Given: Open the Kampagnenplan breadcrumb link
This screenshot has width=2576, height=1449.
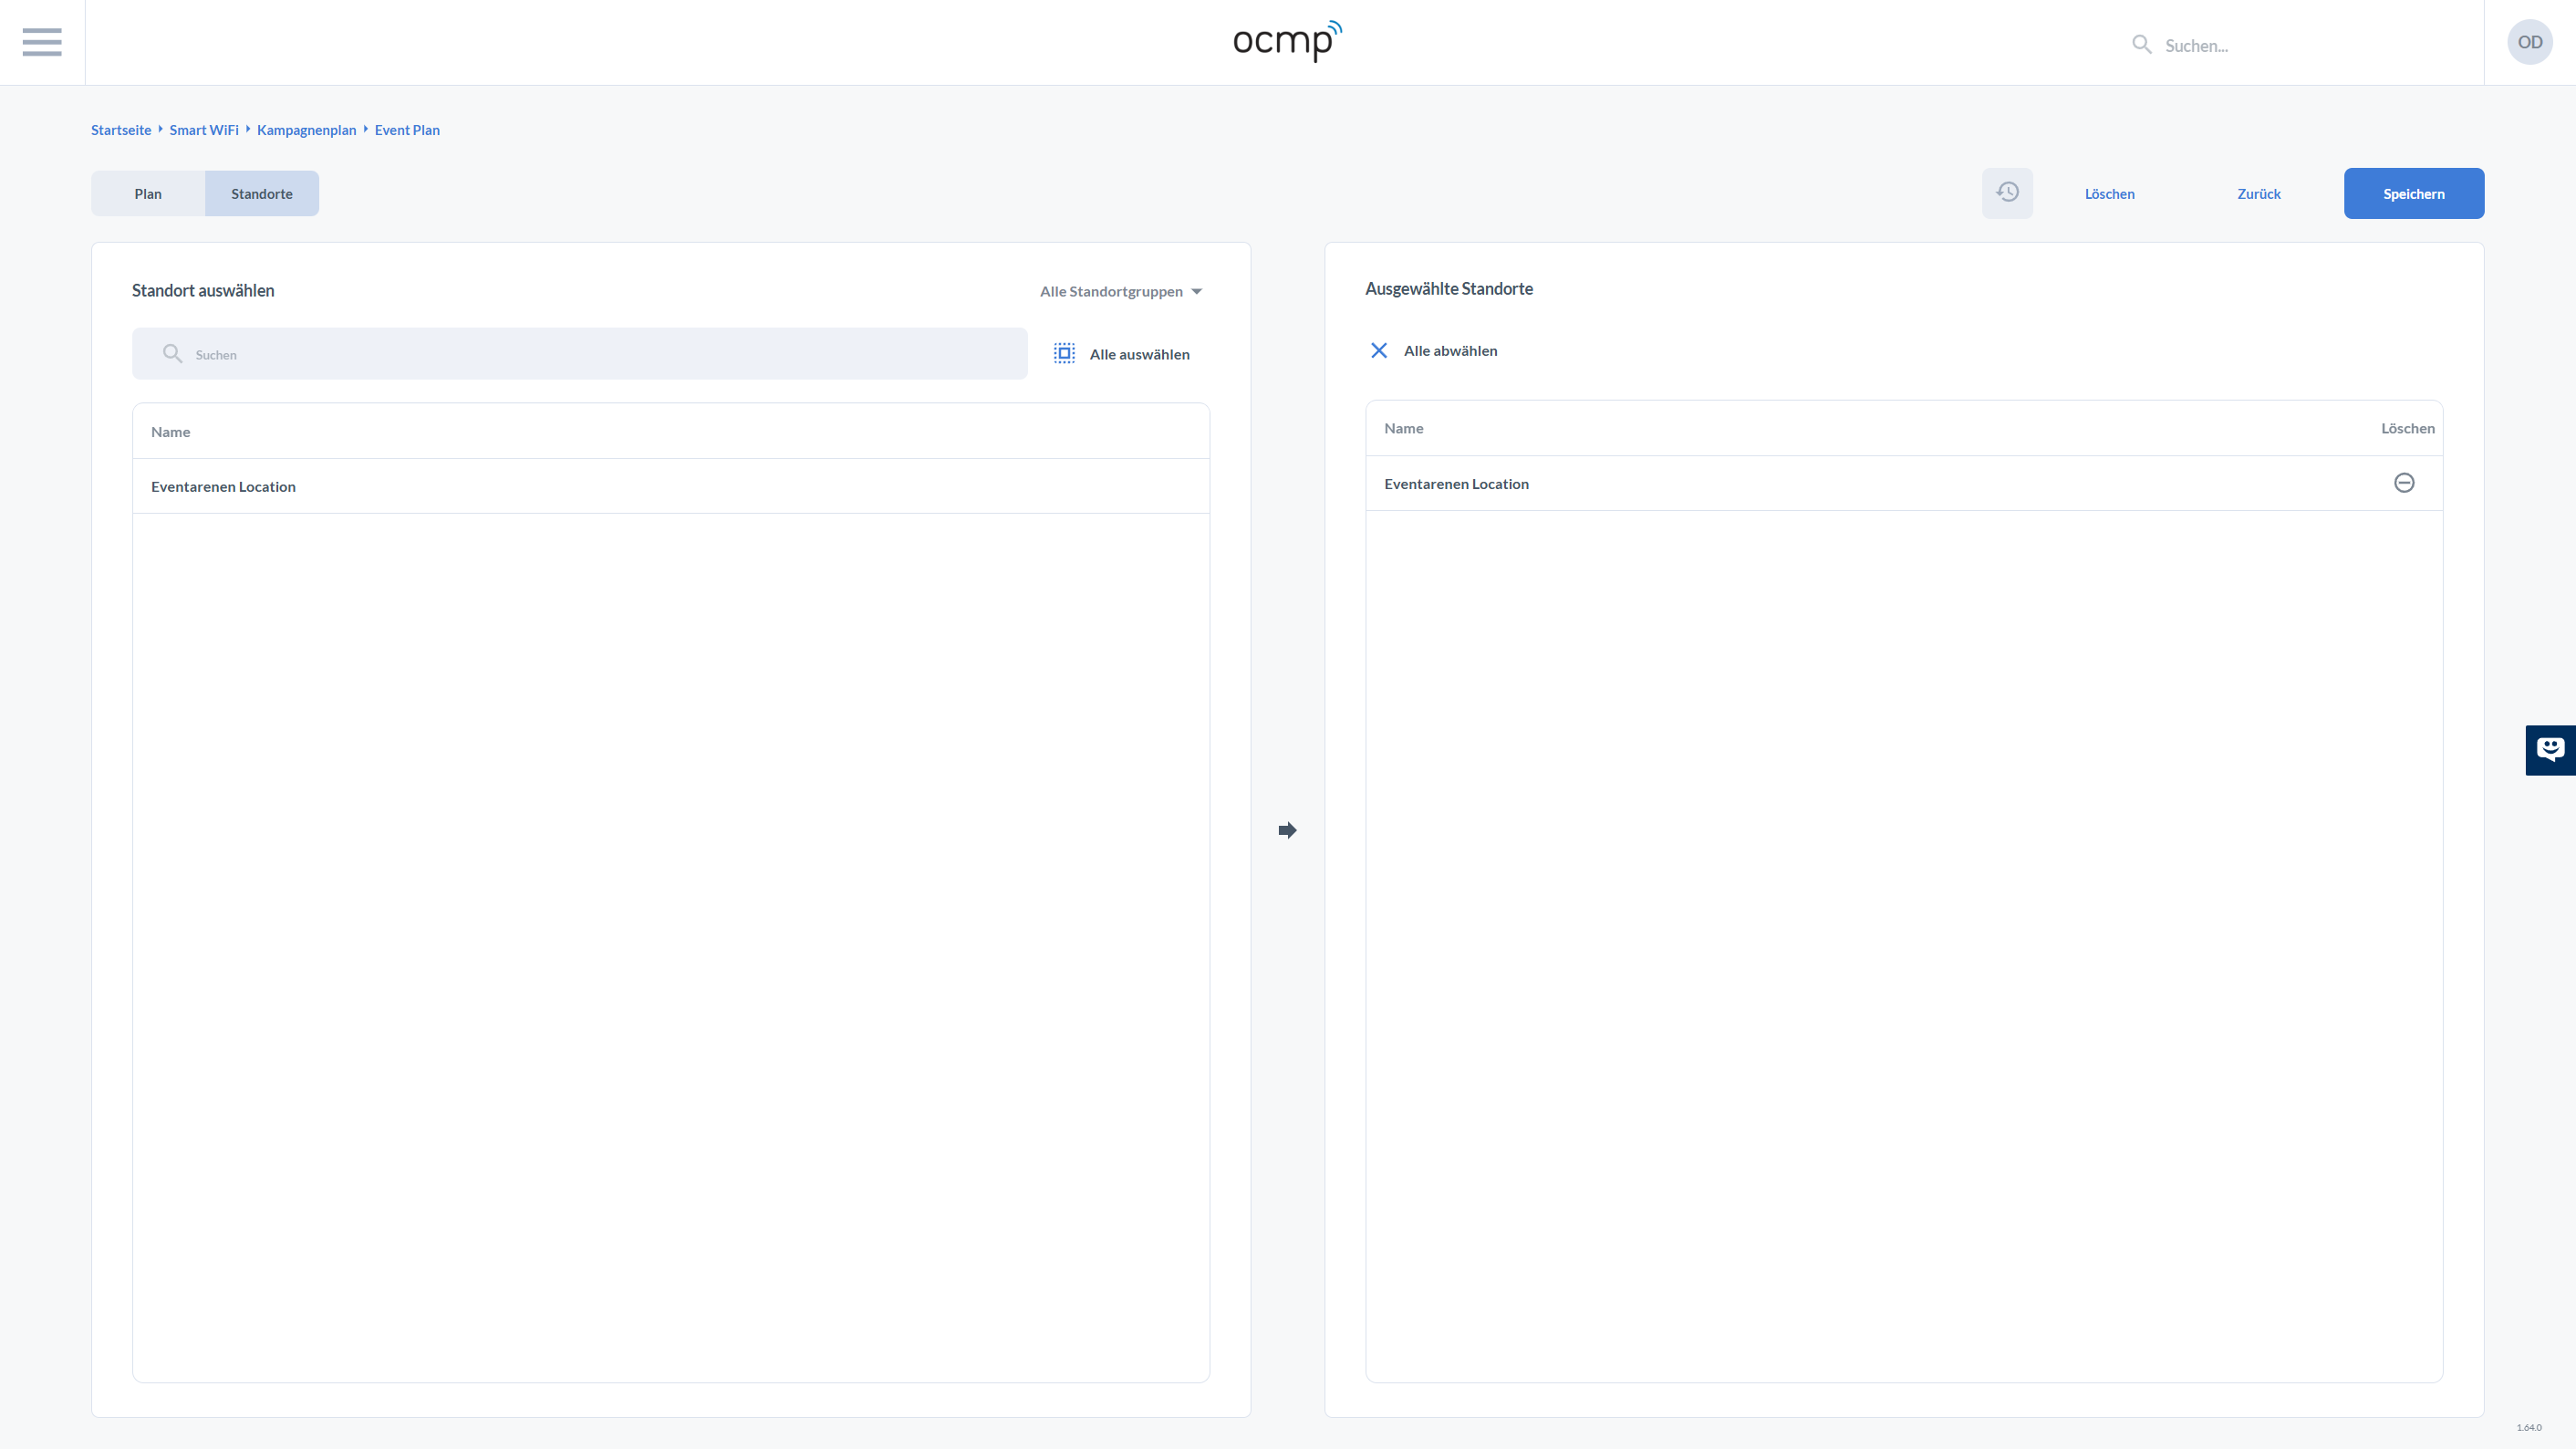Looking at the screenshot, I should [306, 130].
